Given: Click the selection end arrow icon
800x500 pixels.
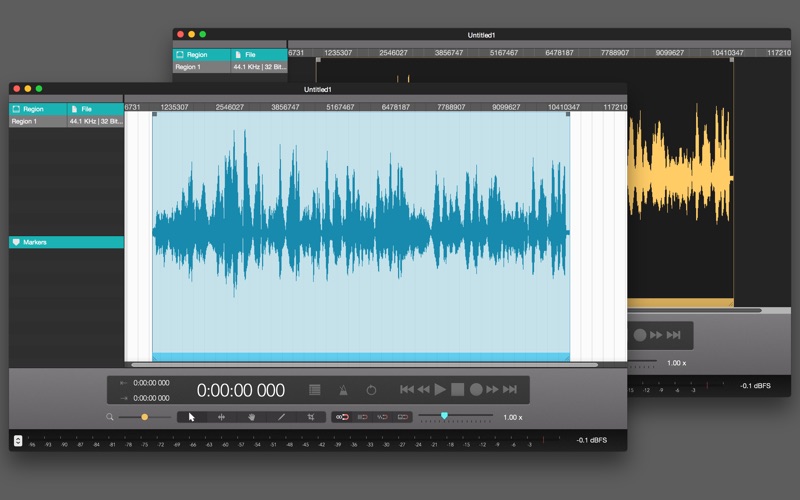Looking at the screenshot, I should [123, 398].
